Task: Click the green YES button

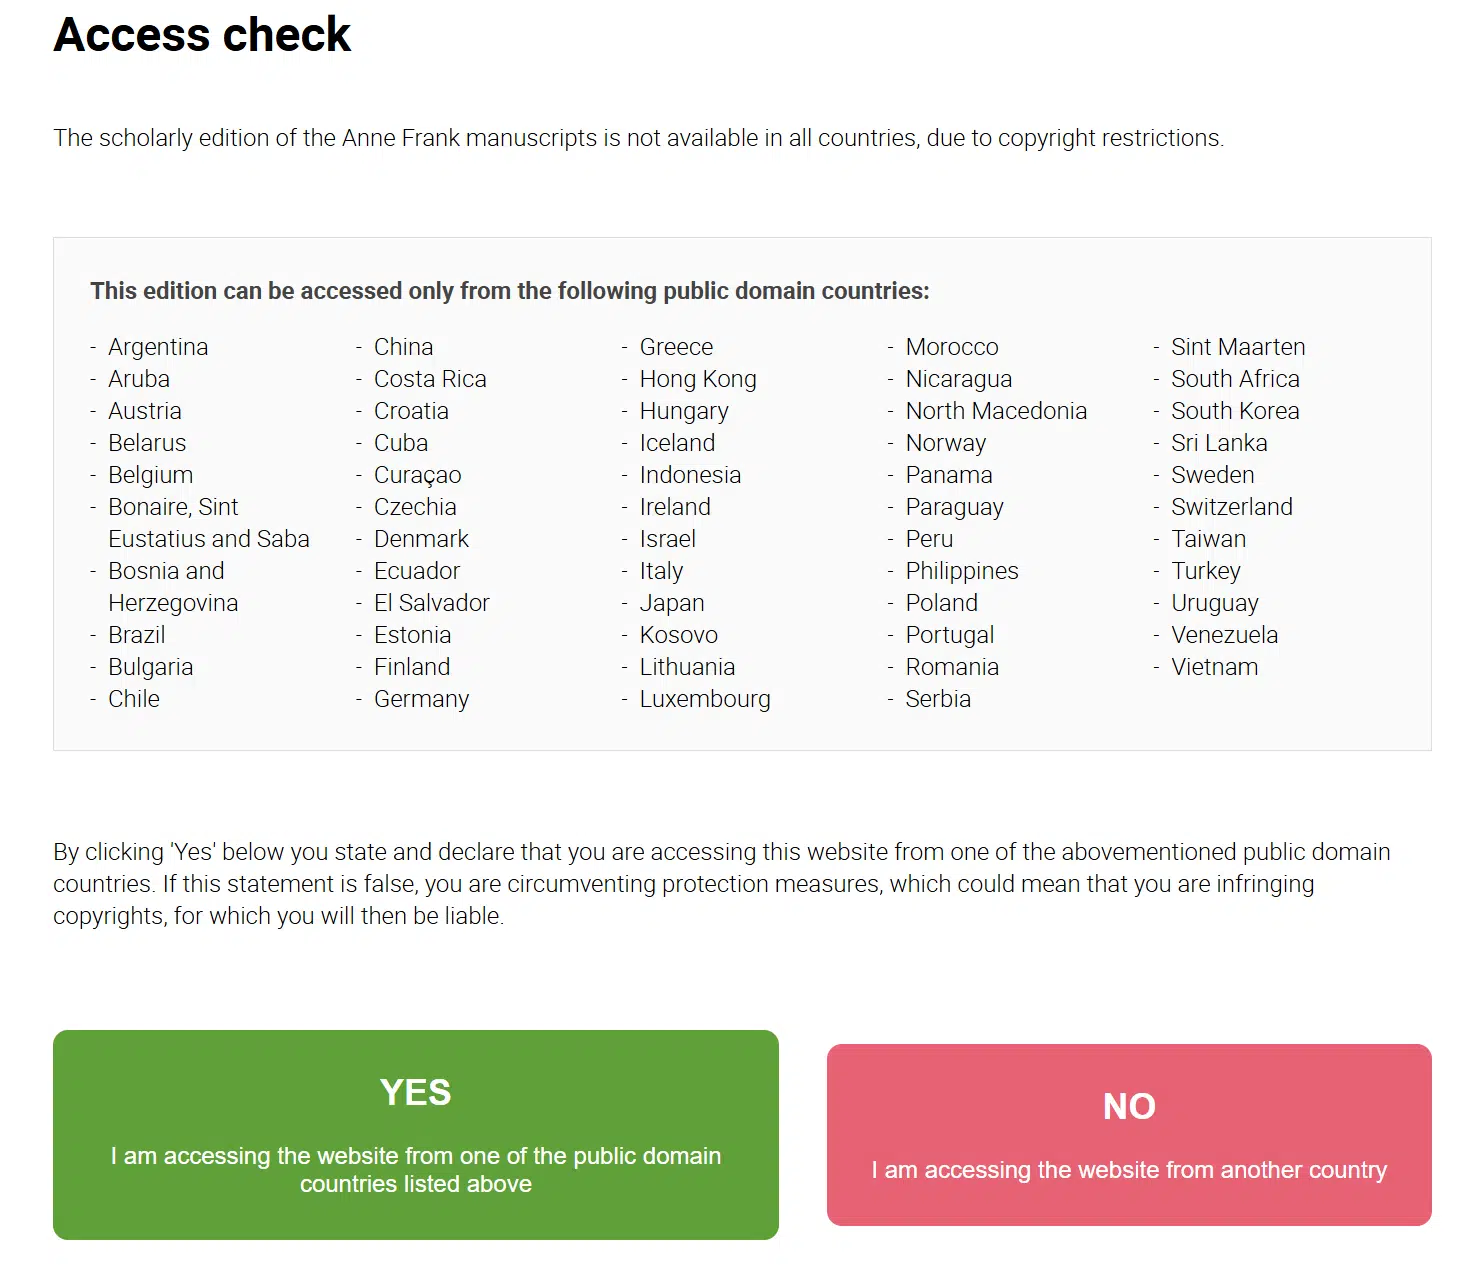Action: coord(415,1134)
